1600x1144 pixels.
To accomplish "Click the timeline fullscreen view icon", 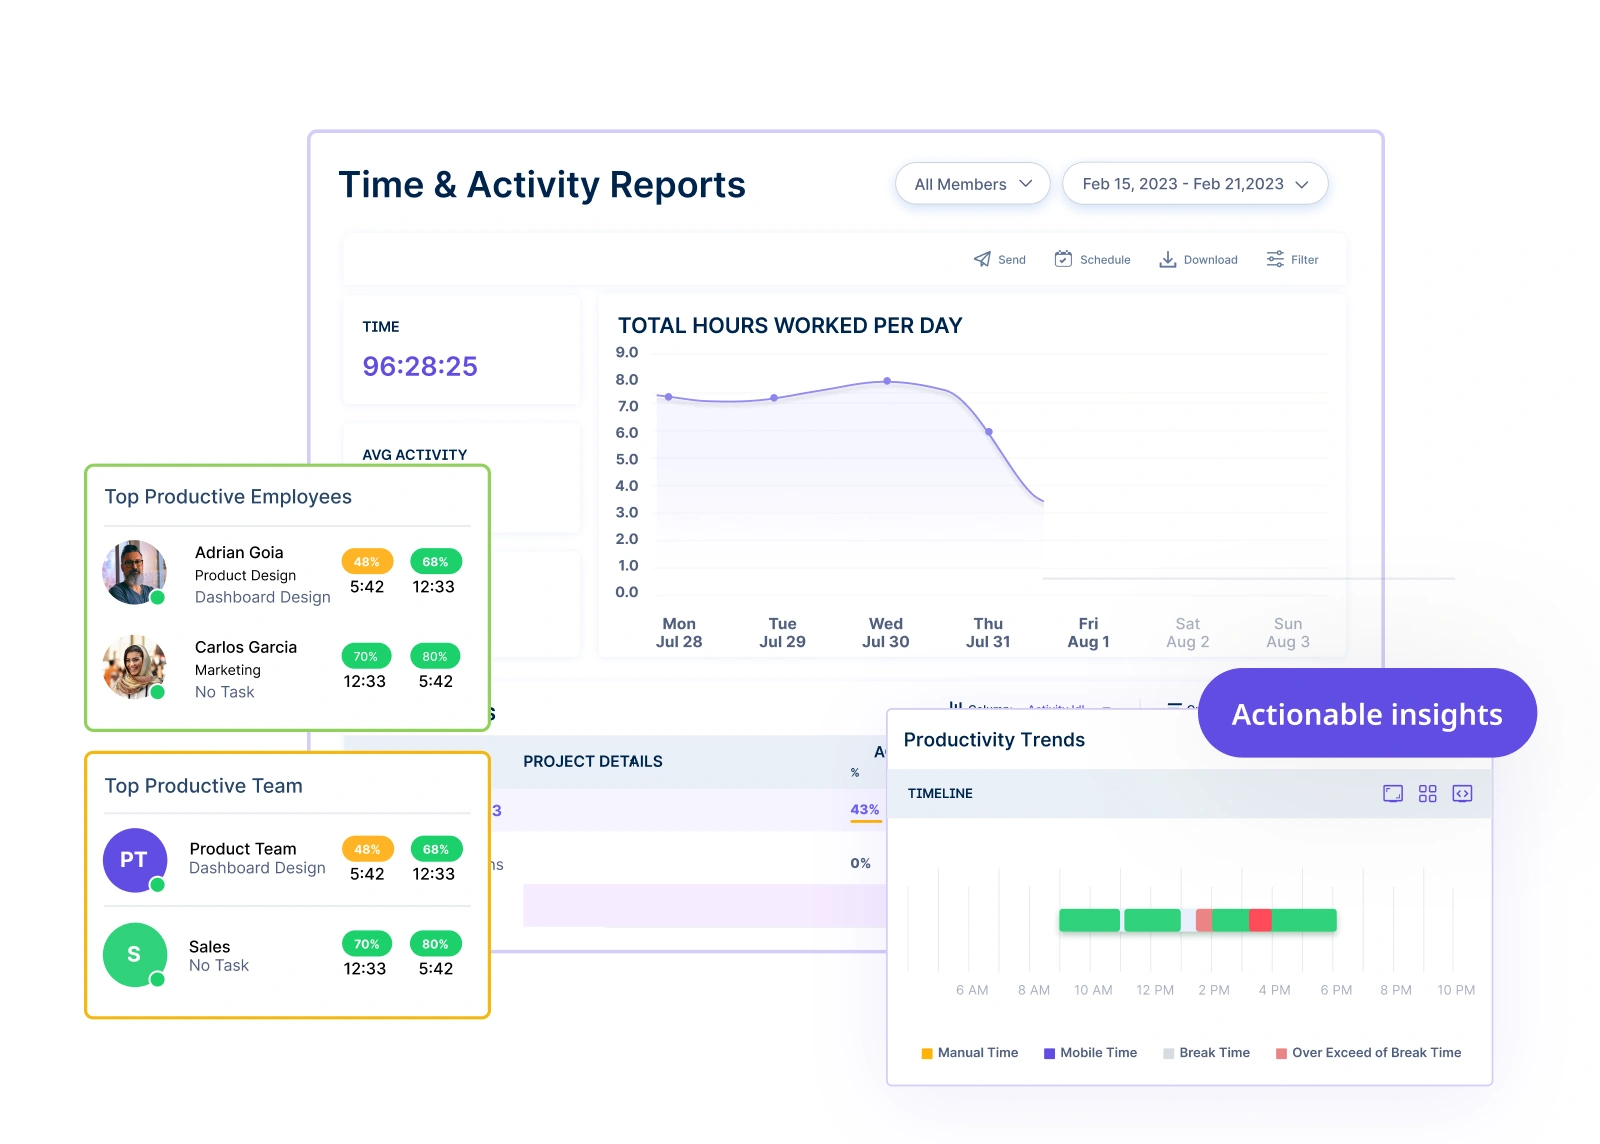I will tap(1392, 794).
